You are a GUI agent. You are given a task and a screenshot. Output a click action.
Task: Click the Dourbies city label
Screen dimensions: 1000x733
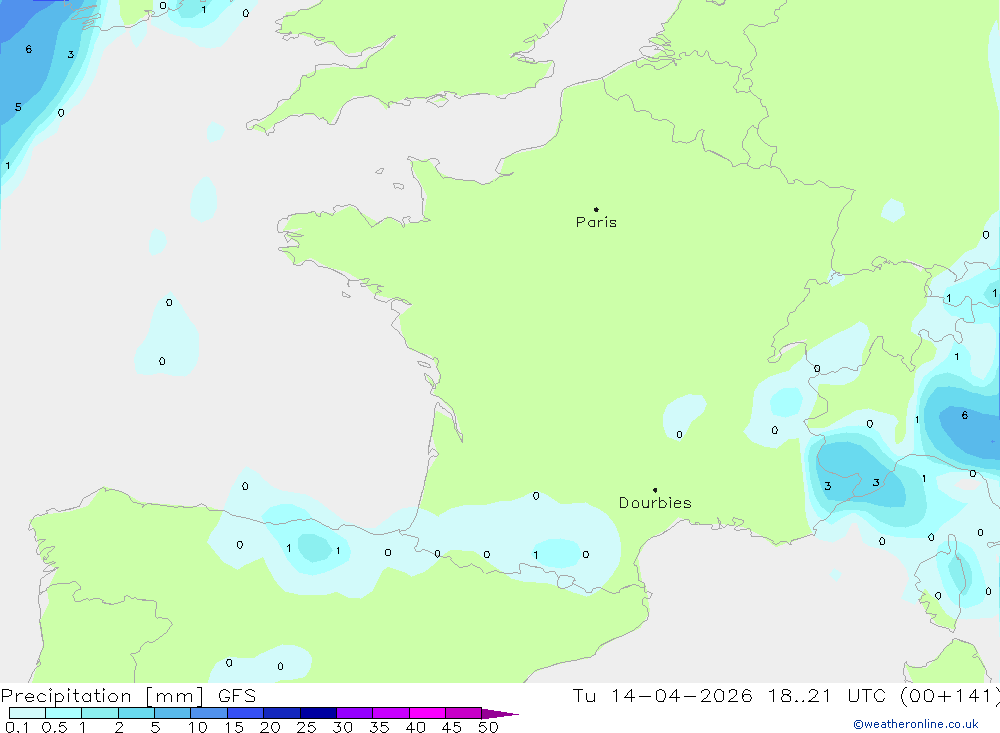[x=655, y=503]
